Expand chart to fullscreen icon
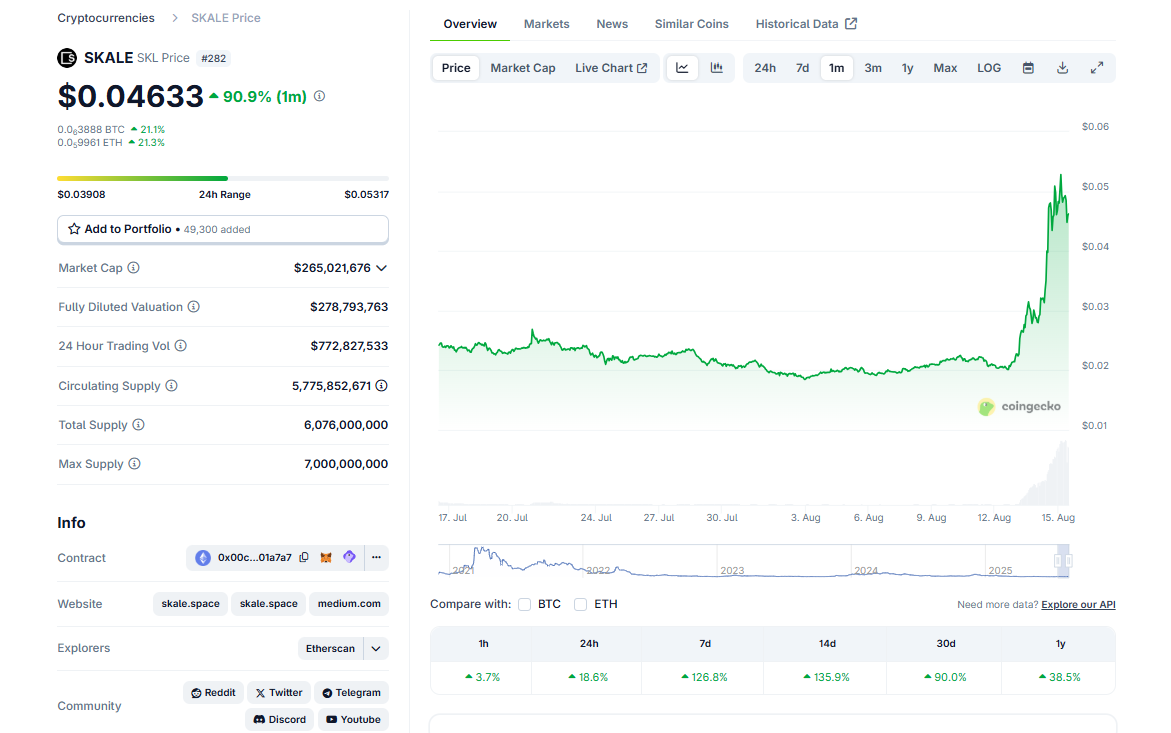This screenshot has height=733, width=1171. coord(1097,68)
